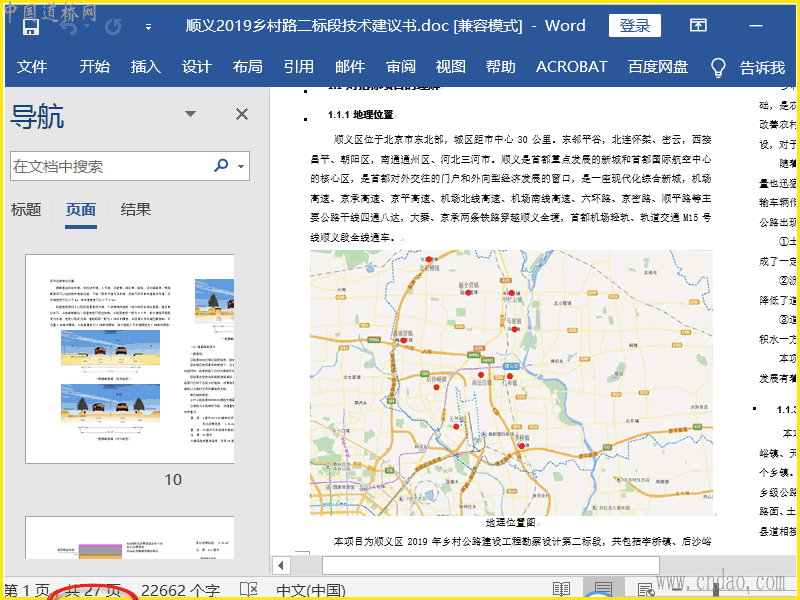Viewport: 800px width, 600px height.
Task: Click the proofing check icon in status bar
Action: point(248,590)
